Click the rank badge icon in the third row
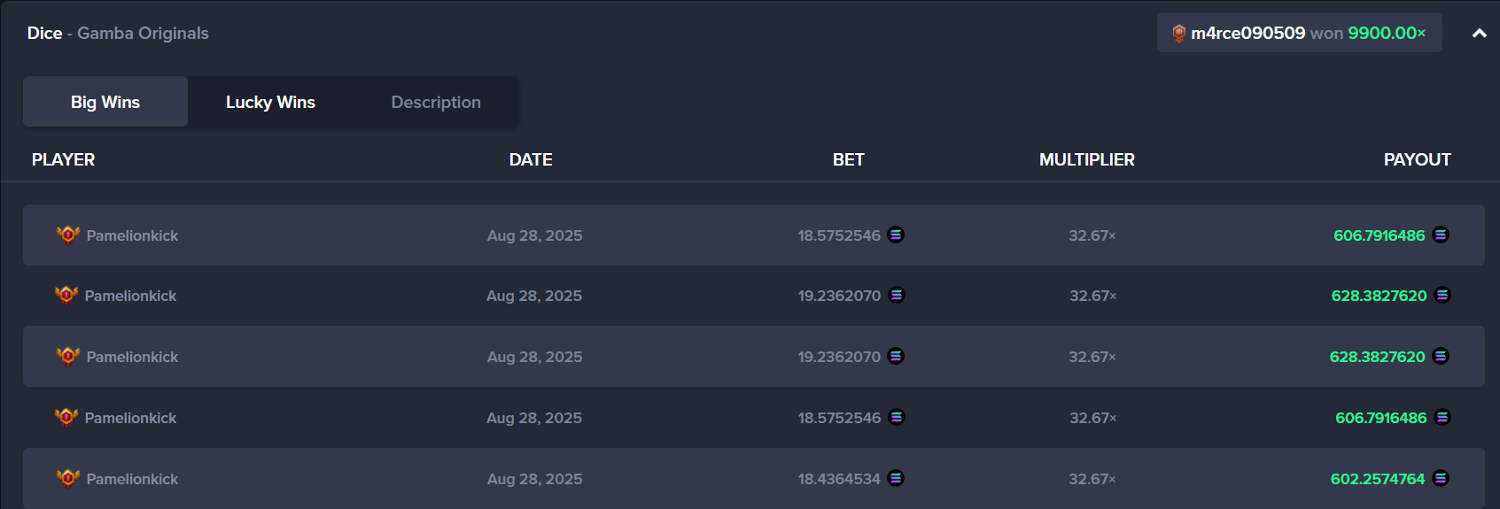The image size is (1500, 509). coord(68,356)
